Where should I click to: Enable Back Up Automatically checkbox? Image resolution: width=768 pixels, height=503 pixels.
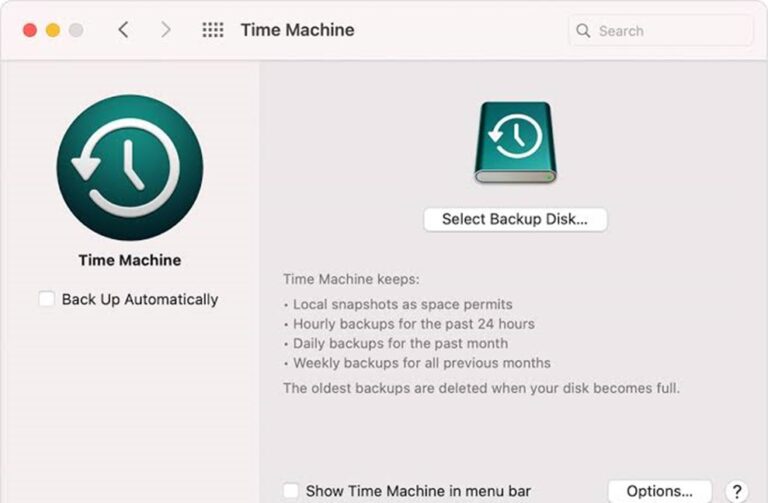[47, 299]
